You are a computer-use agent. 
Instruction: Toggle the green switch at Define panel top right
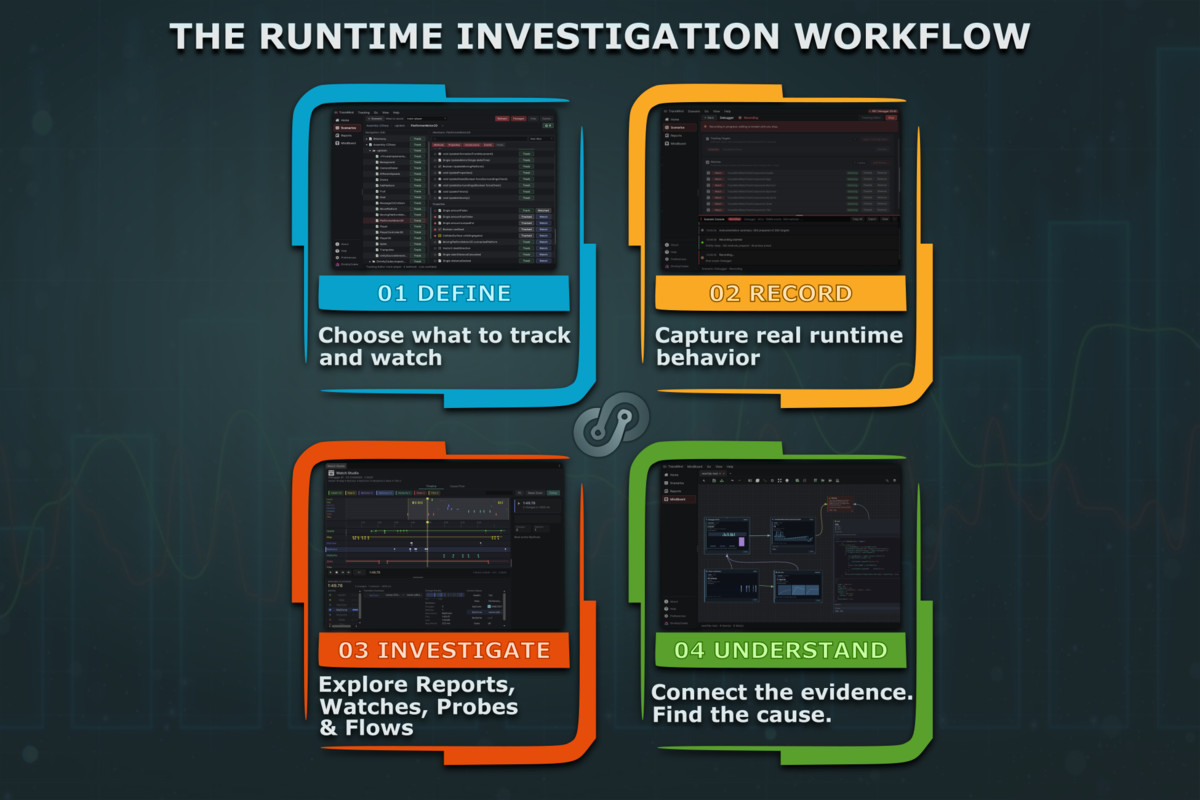[x=548, y=125]
